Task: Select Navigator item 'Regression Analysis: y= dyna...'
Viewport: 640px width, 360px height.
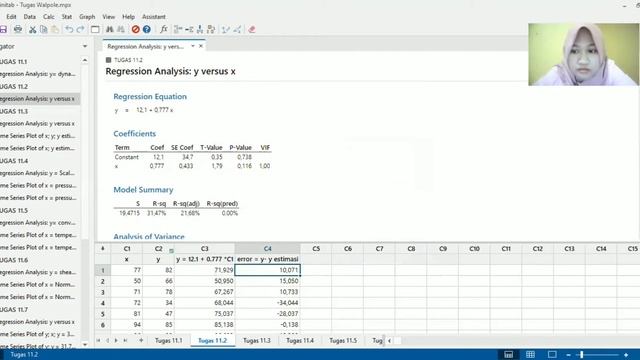Action: (x=38, y=74)
